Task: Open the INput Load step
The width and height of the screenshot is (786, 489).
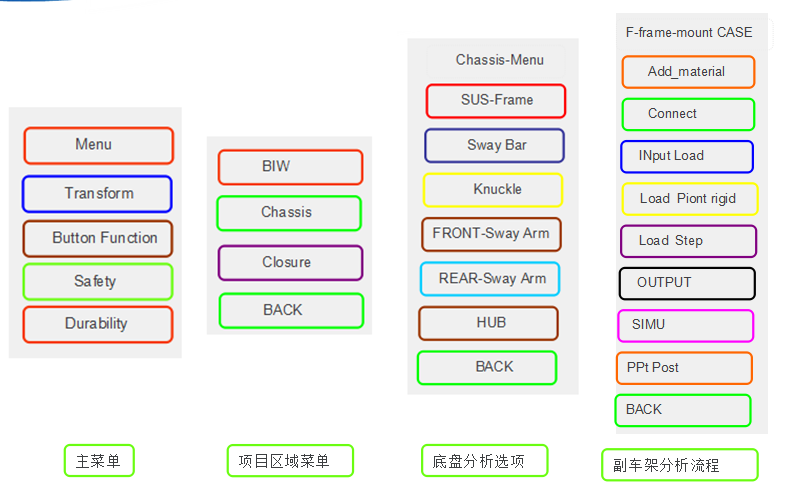Action: coord(686,156)
